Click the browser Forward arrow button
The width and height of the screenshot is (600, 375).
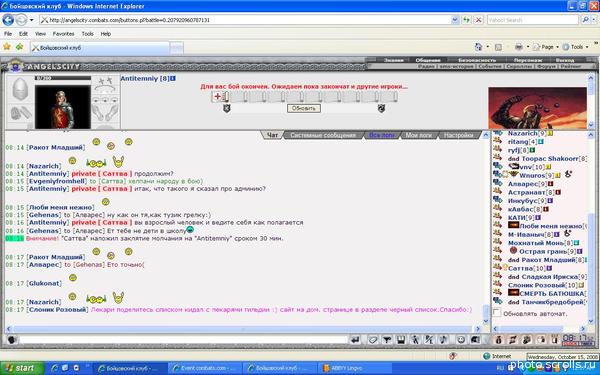(21, 20)
